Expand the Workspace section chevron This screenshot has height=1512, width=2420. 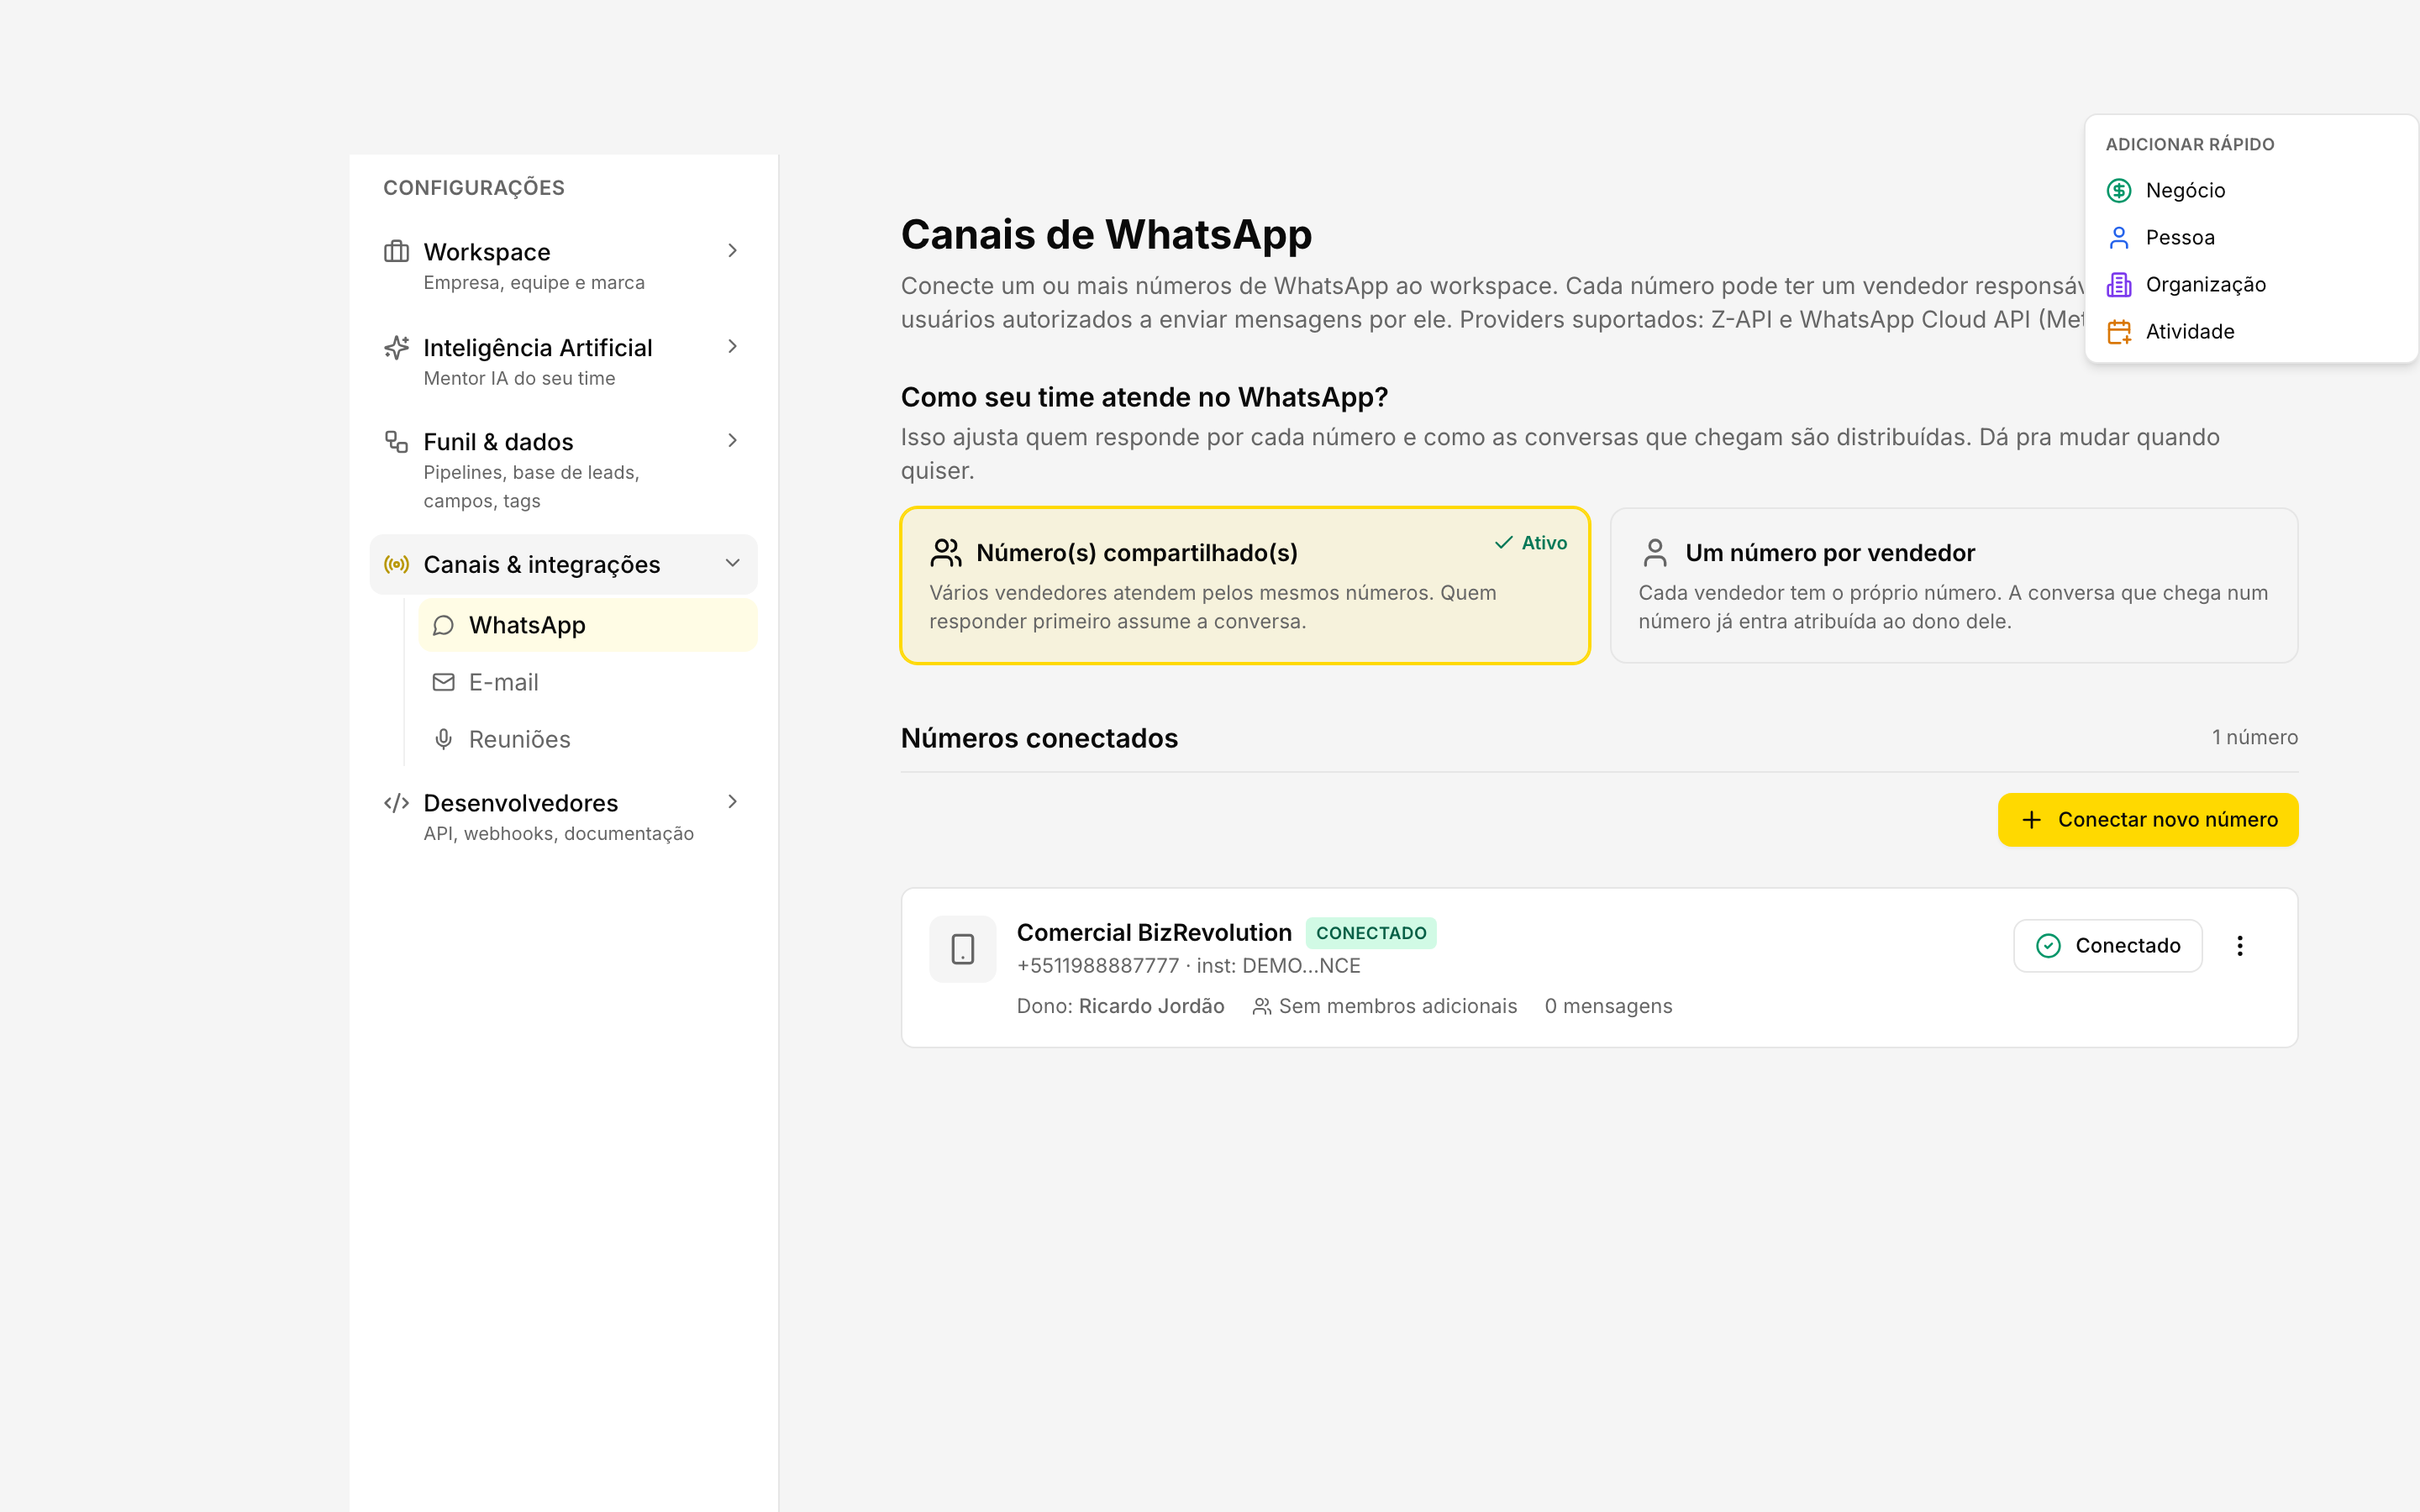pyautogui.click(x=732, y=250)
